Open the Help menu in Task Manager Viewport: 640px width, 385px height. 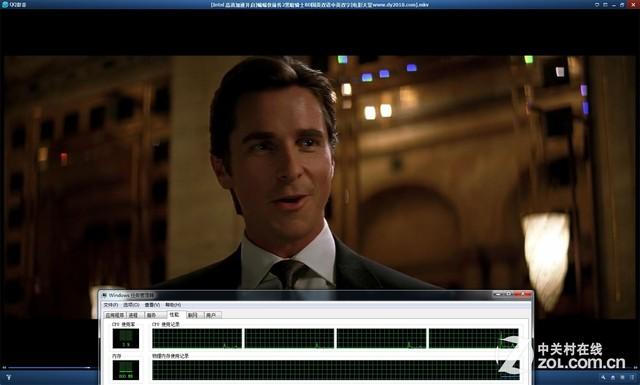[x=173, y=305]
